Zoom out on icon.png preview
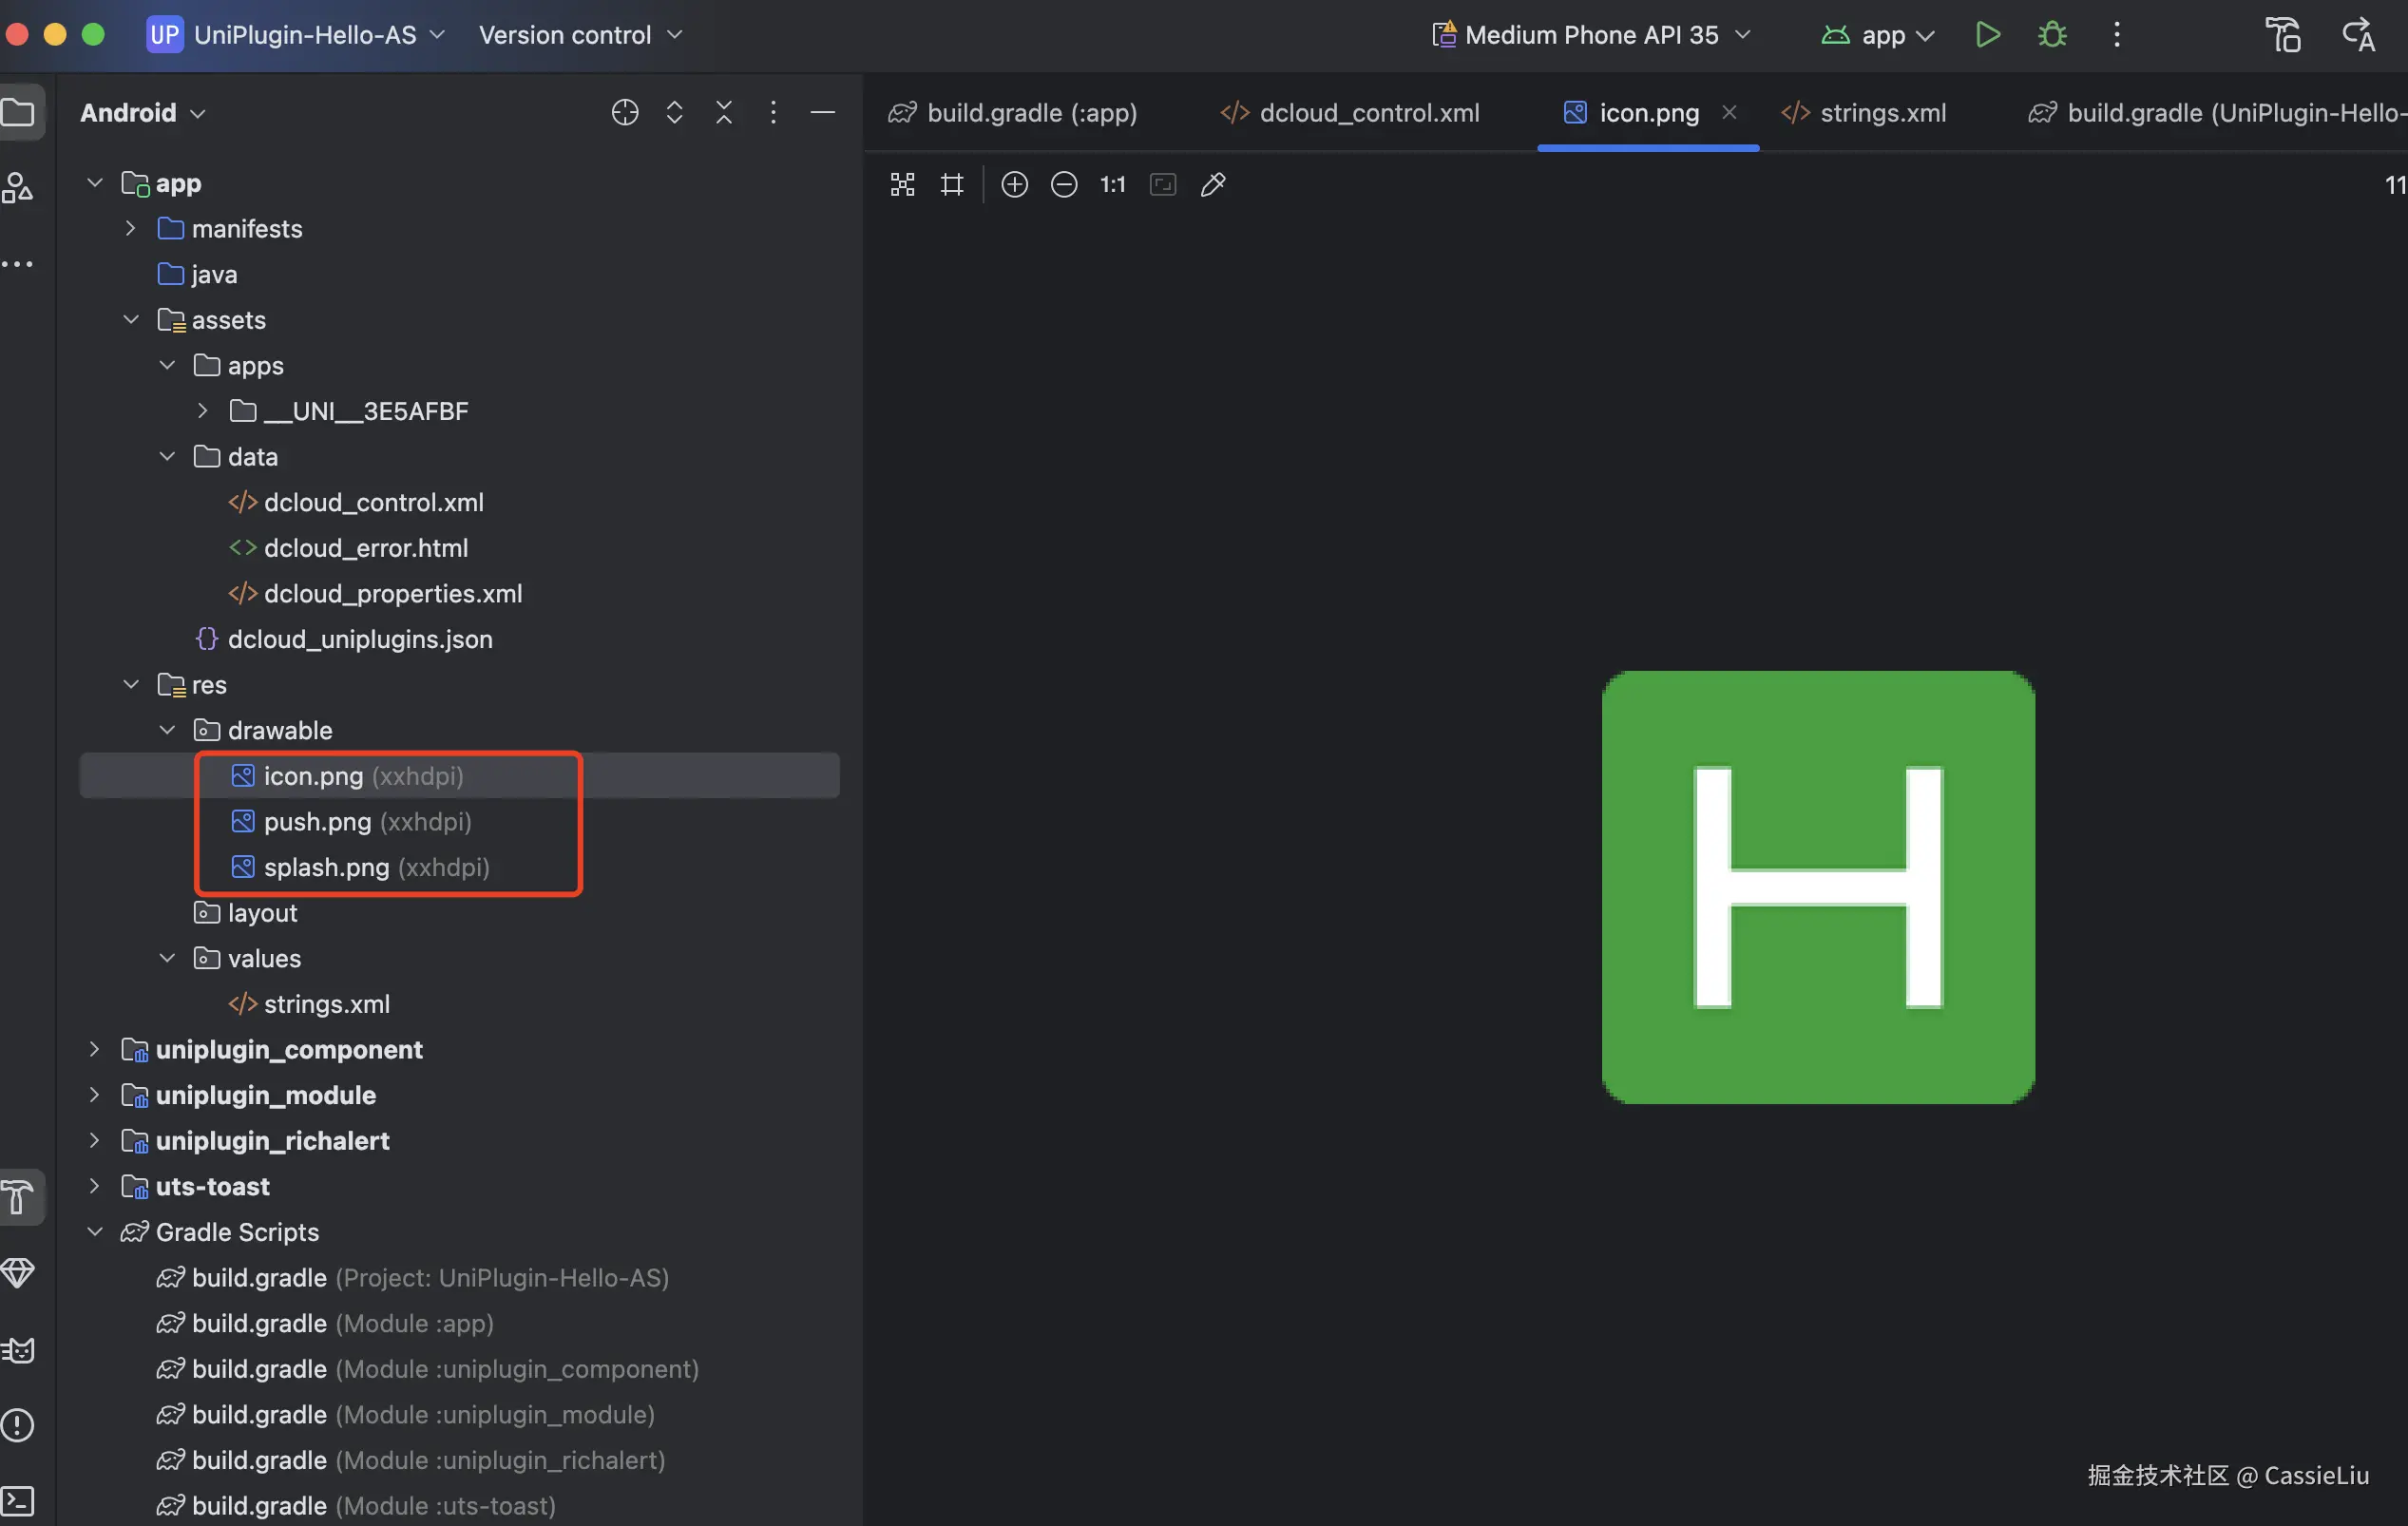The image size is (2408, 1526). [1064, 185]
